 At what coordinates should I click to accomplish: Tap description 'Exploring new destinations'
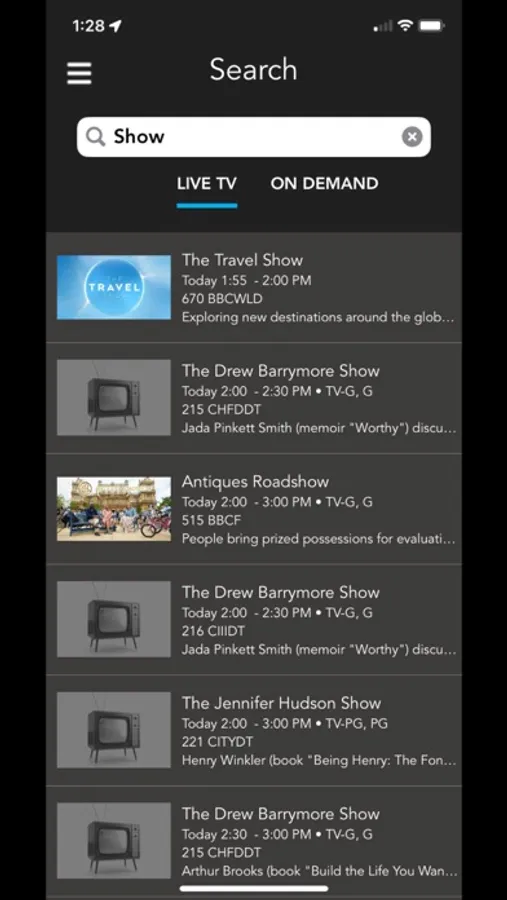click(318, 317)
